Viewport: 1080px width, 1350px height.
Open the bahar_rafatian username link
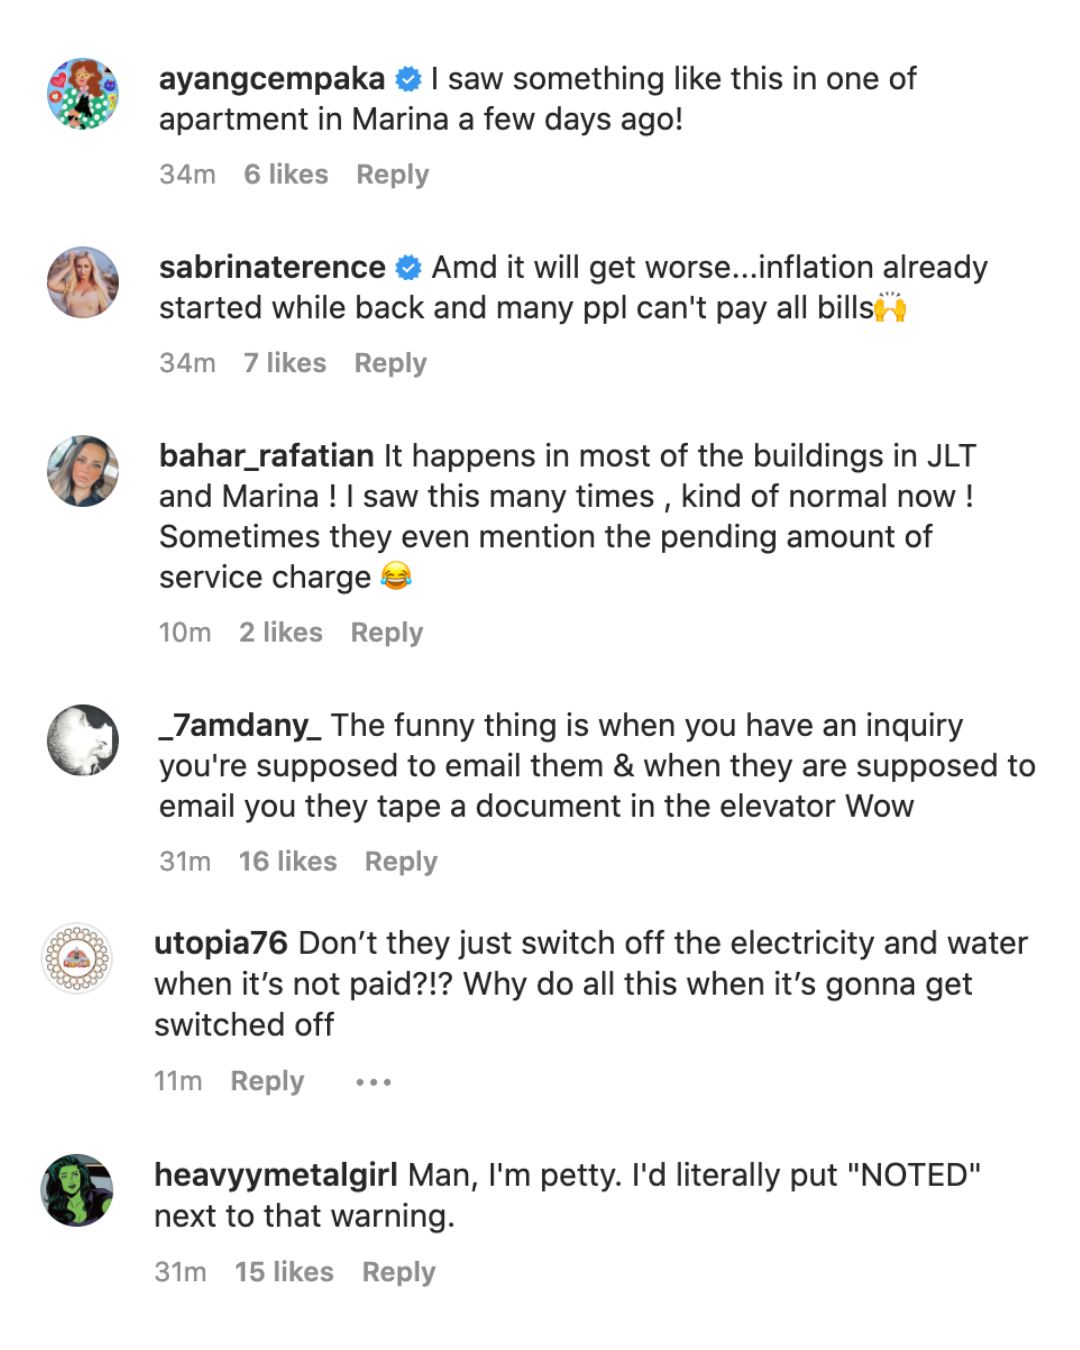pos(266,456)
